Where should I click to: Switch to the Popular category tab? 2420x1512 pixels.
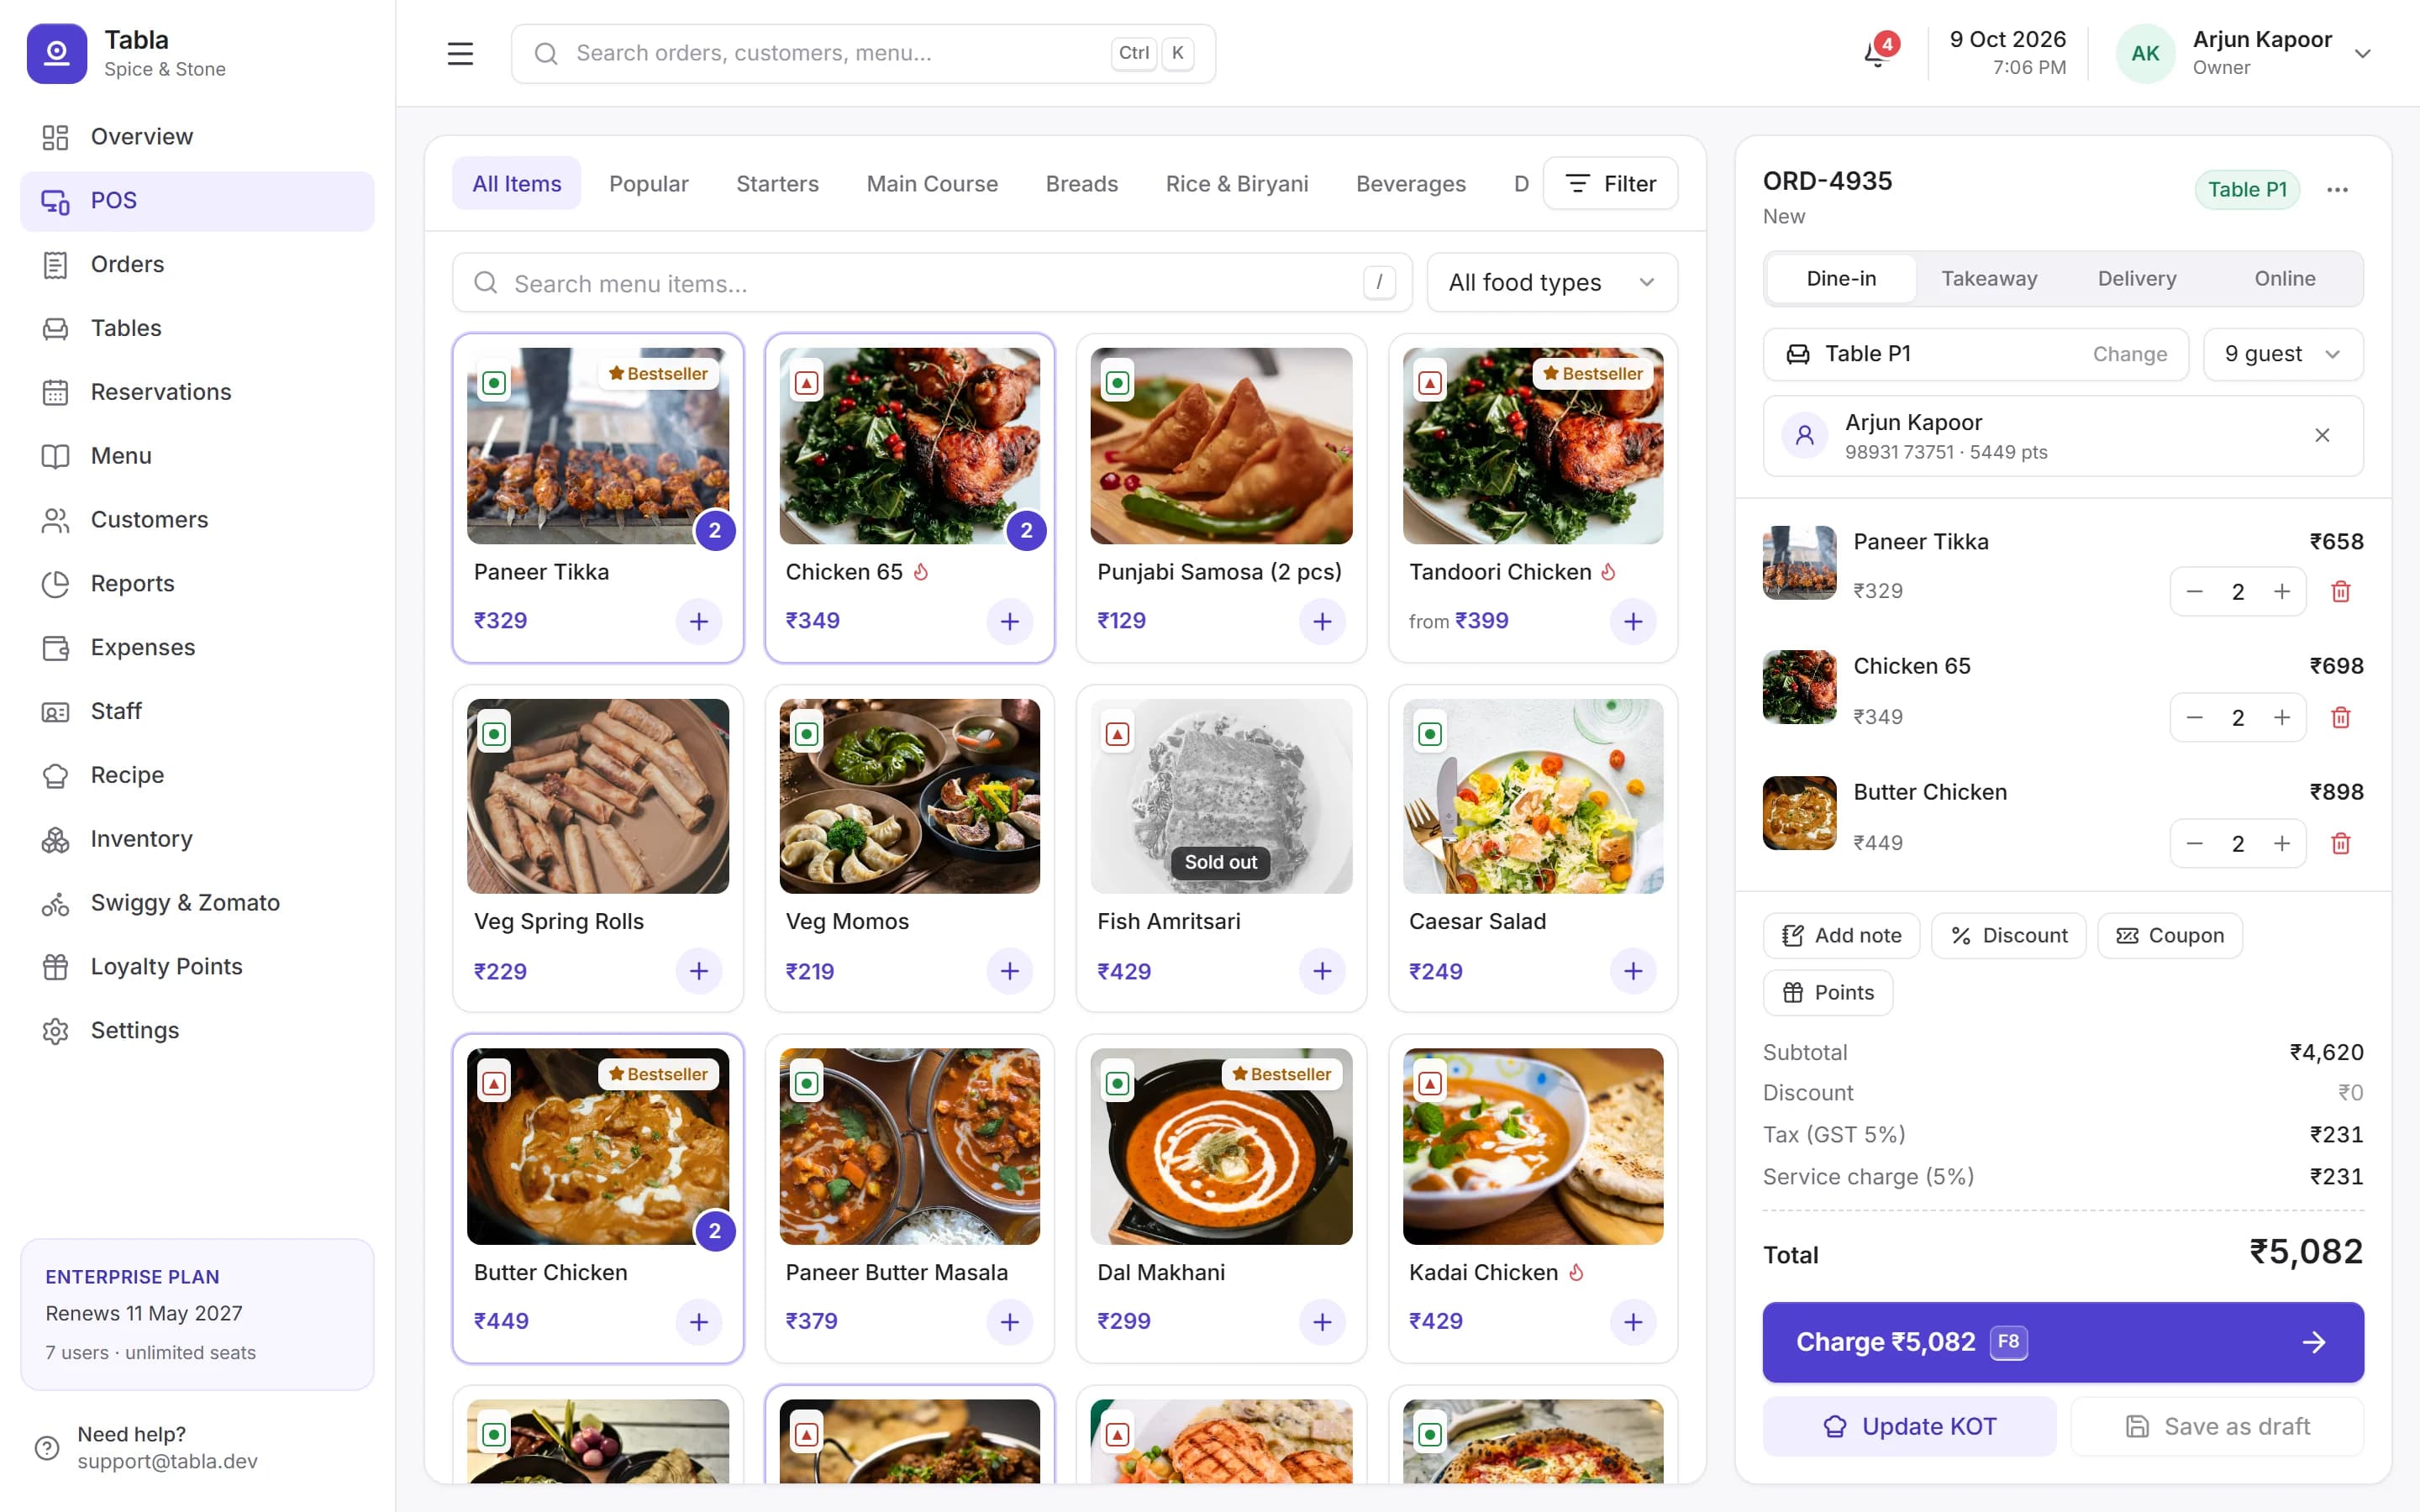pos(649,184)
